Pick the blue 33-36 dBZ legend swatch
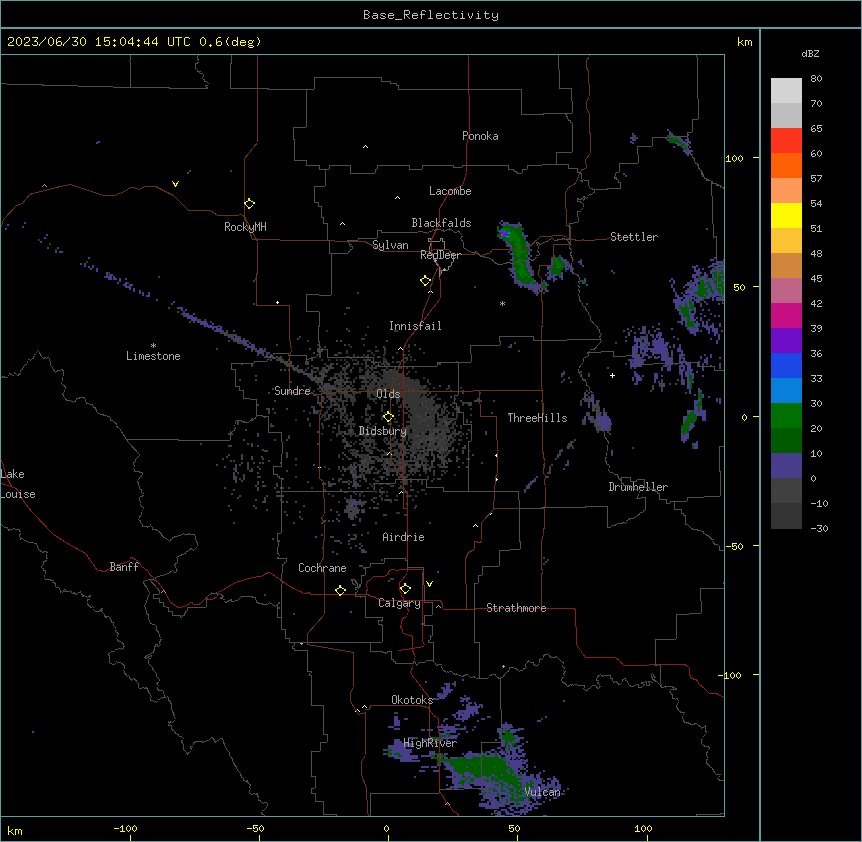 pos(786,365)
